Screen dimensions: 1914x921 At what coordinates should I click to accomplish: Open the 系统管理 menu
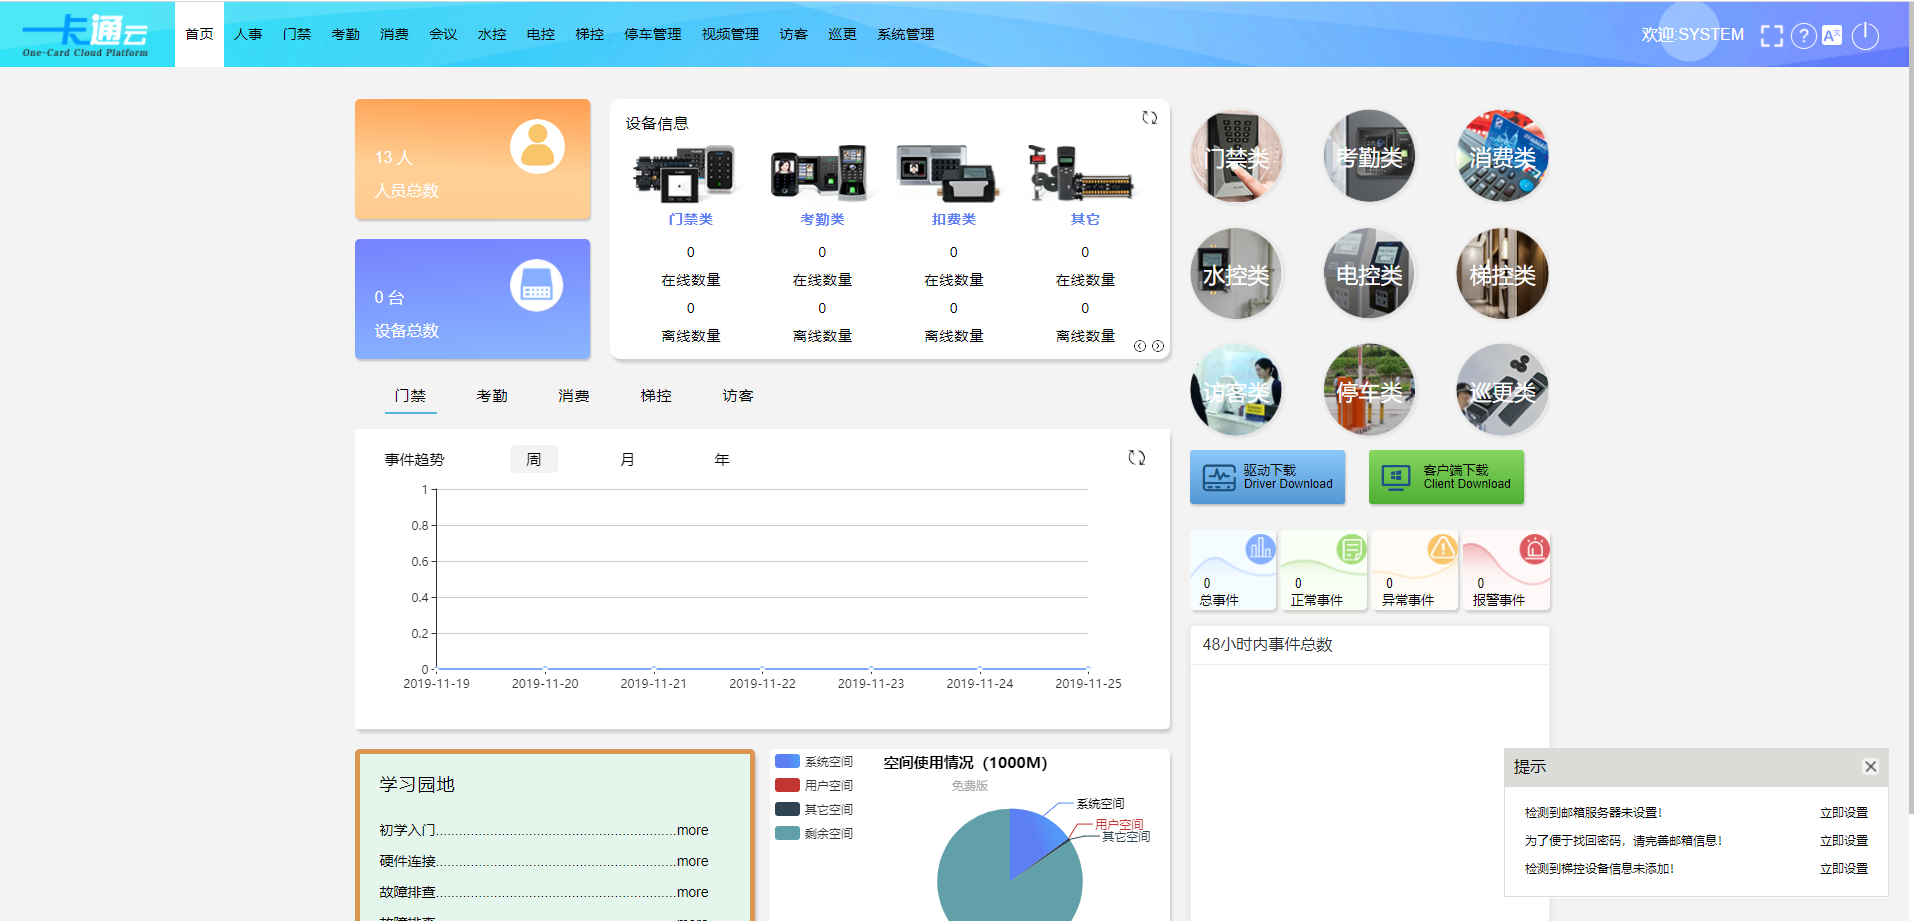906,34
